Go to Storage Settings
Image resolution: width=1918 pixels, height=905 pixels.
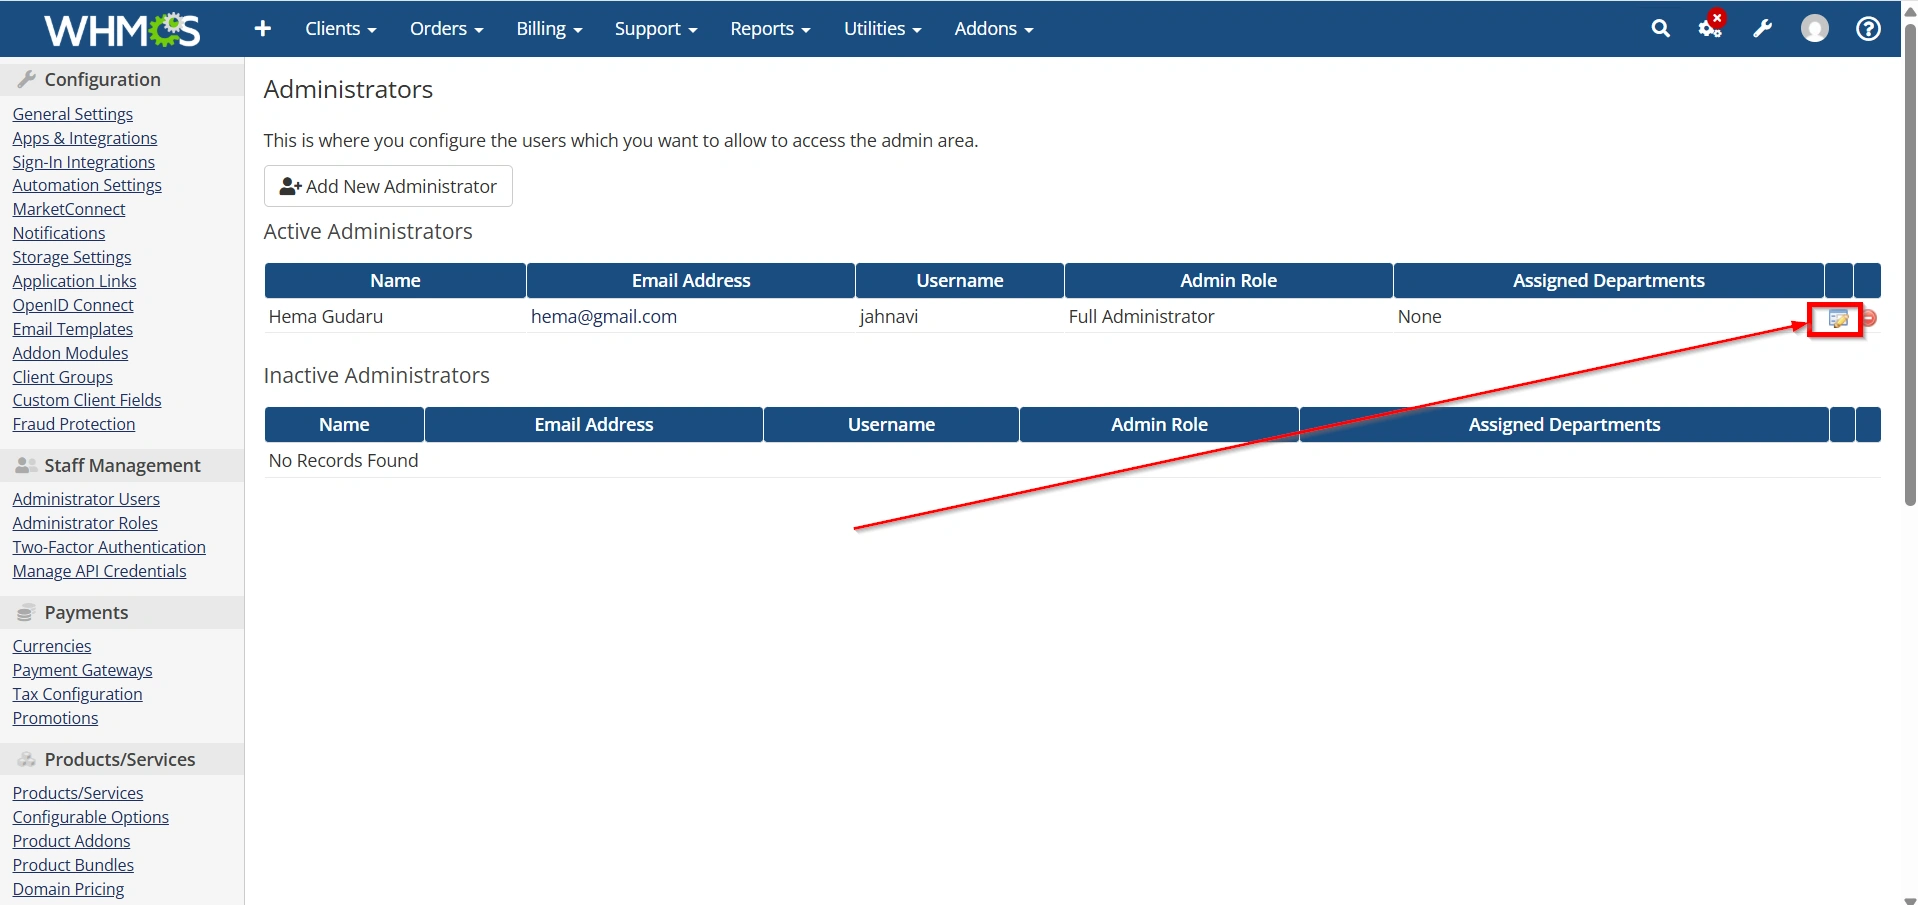(x=71, y=257)
